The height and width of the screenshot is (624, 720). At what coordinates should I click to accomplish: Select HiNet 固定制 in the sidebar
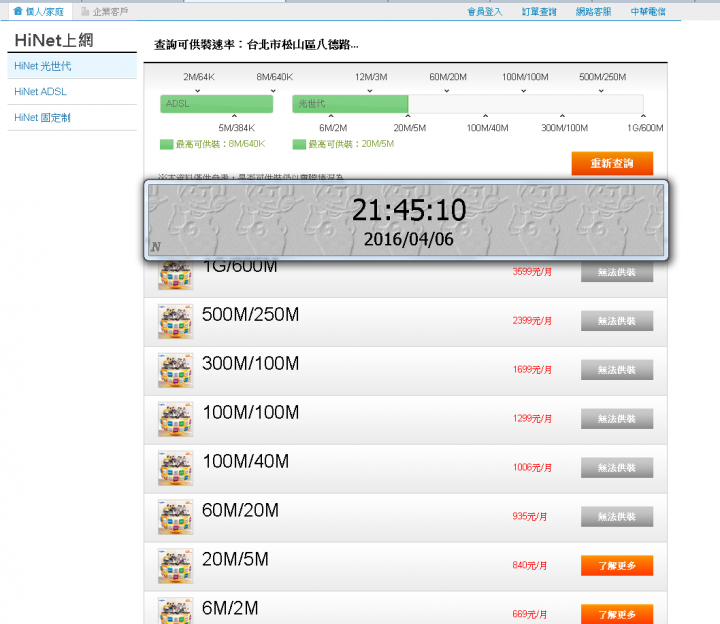(x=72, y=118)
